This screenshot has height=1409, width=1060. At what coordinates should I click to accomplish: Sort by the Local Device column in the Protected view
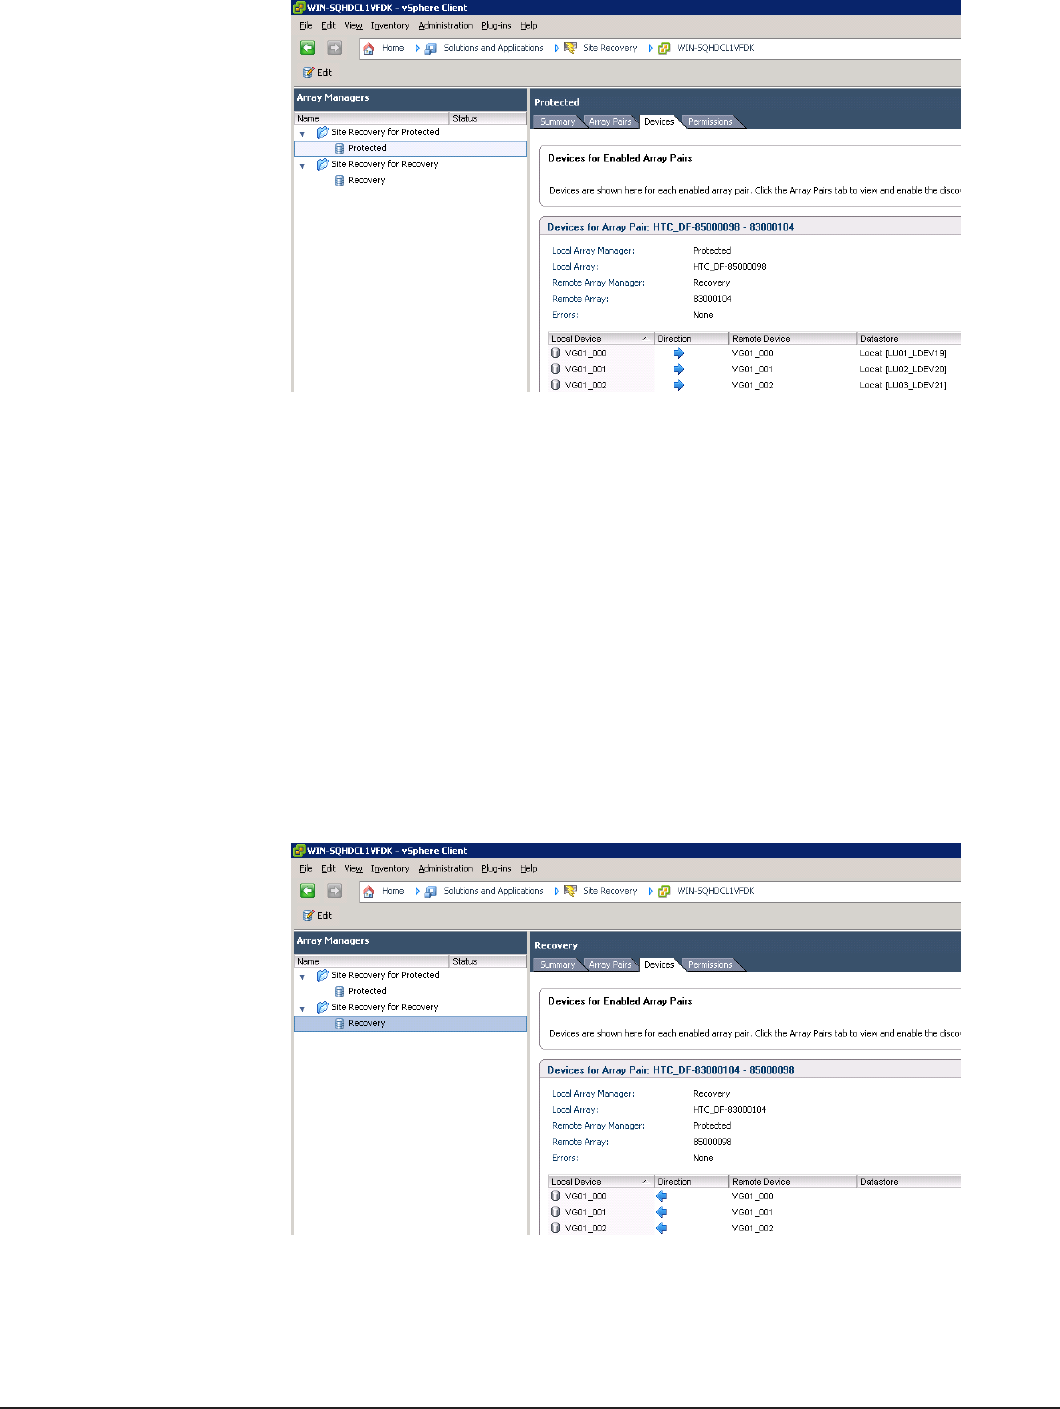click(601, 339)
